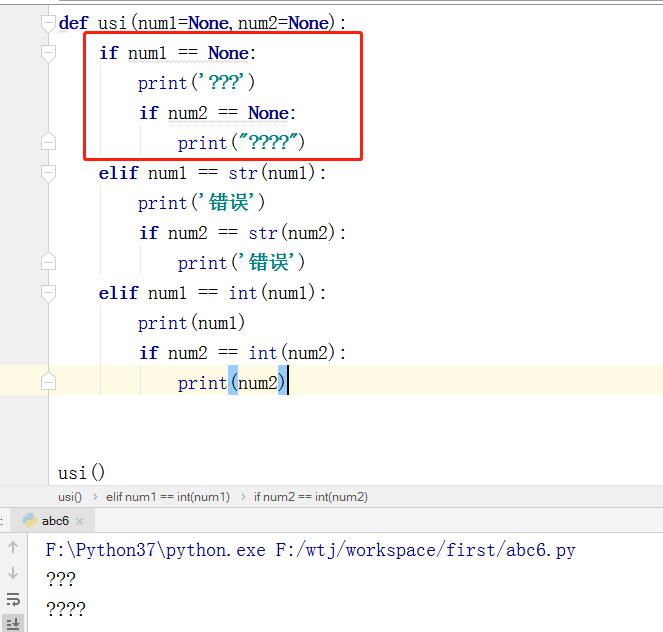Click fold end marker beside second print('错误')
This screenshot has height=632, width=663.
tap(48, 261)
